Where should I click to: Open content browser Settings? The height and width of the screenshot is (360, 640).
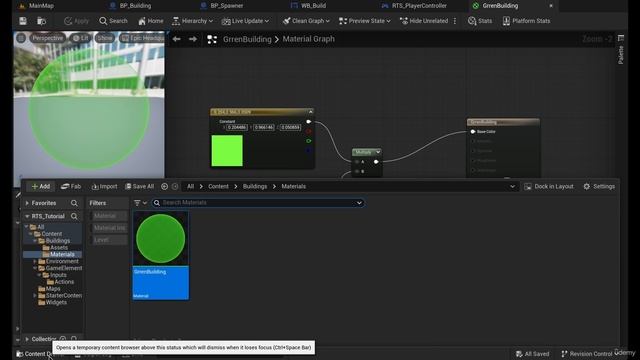pos(599,187)
